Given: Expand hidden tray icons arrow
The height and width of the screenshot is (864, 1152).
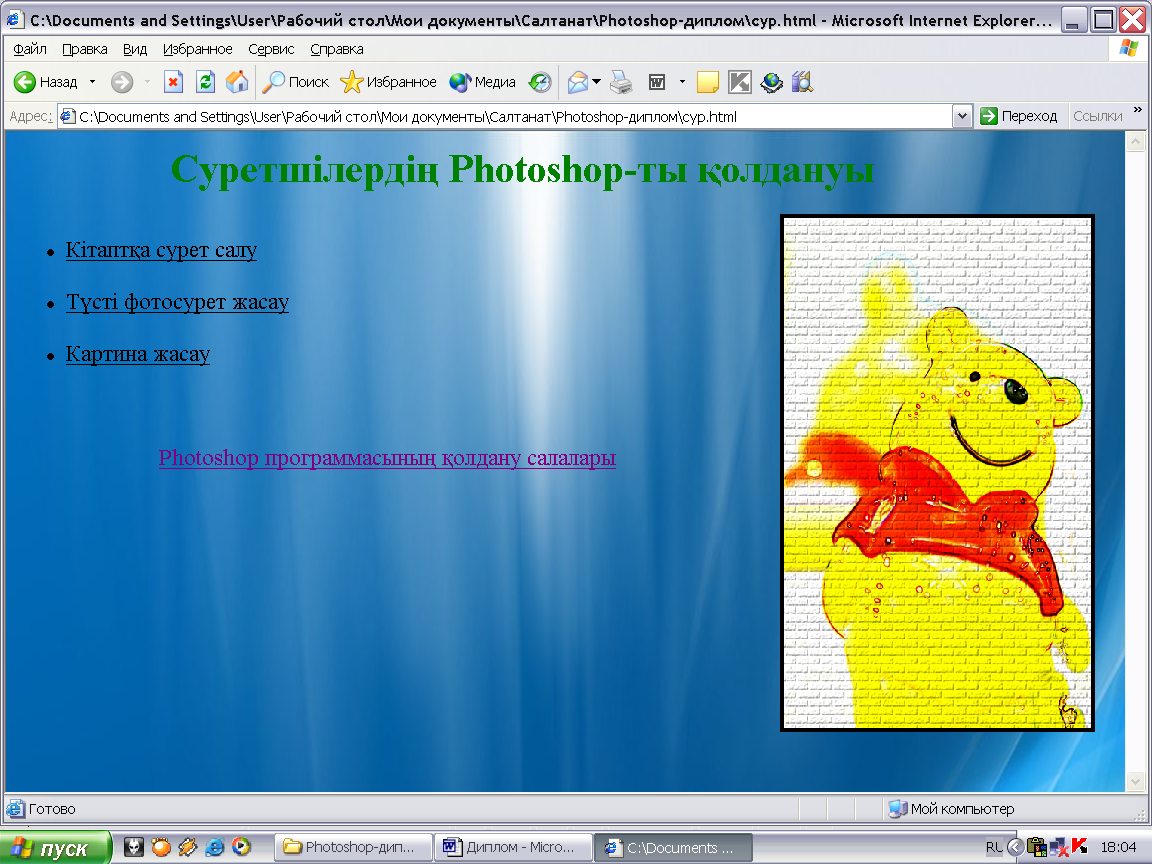Looking at the screenshot, I should (1015, 847).
